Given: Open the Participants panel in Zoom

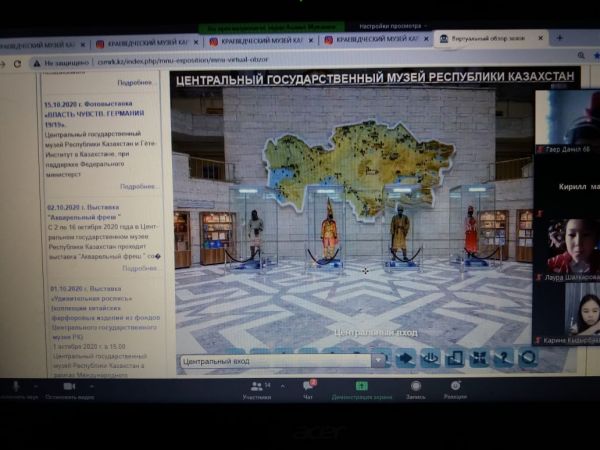Looking at the screenshot, I should (259, 387).
